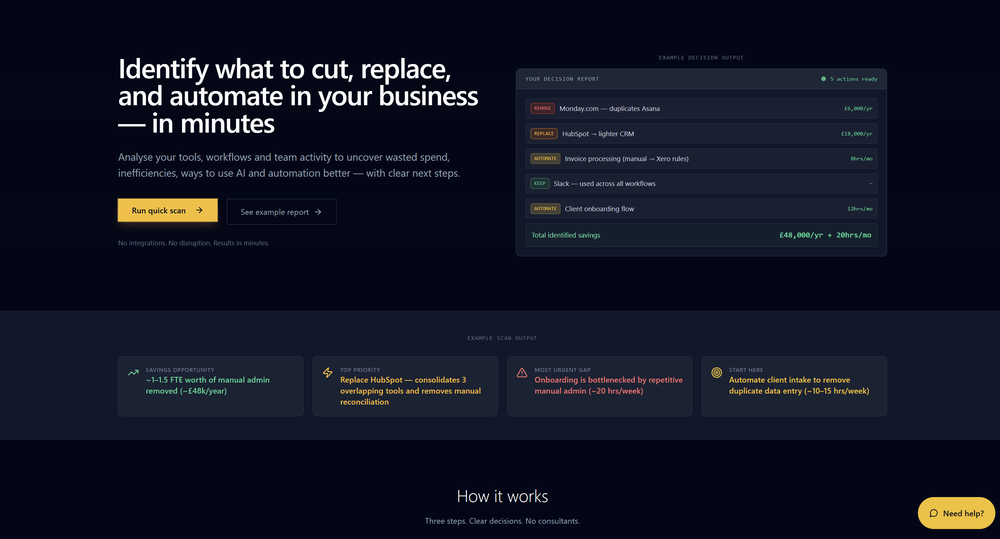Image resolution: width=1000 pixels, height=539 pixels.
Task: Open the Need help? chat widget
Action: [958, 513]
